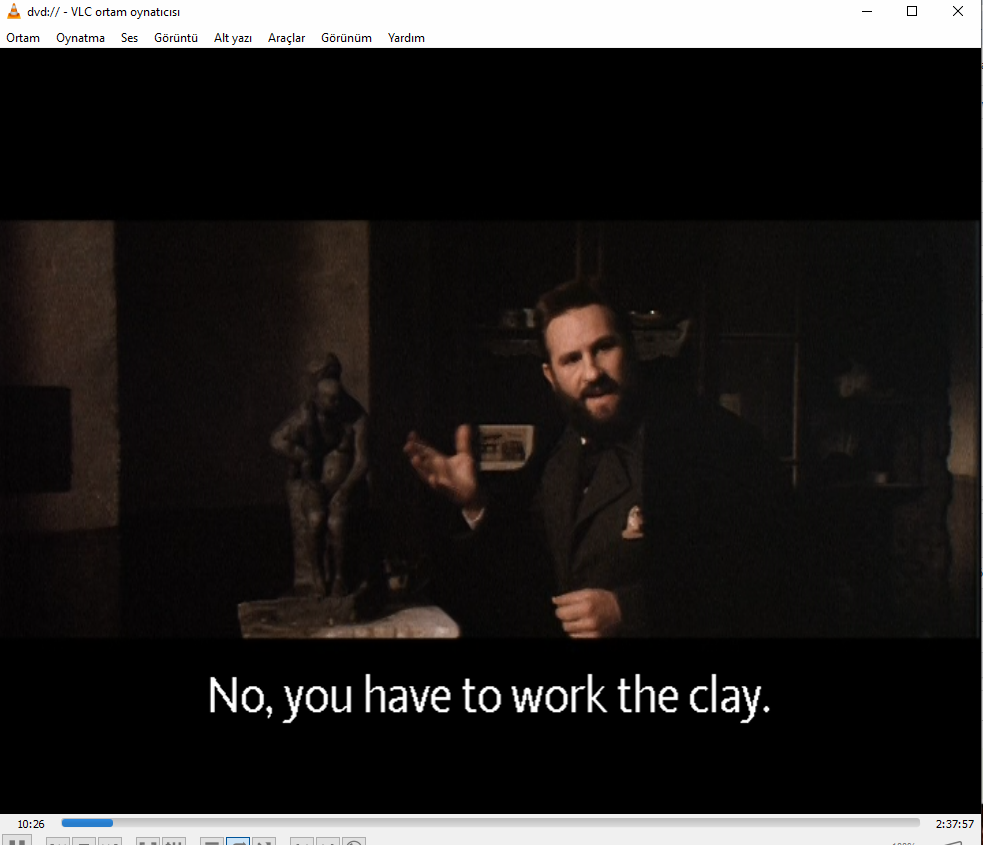Open the Araçlar menu
The image size is (983, 845).
(x=286, y=38)
